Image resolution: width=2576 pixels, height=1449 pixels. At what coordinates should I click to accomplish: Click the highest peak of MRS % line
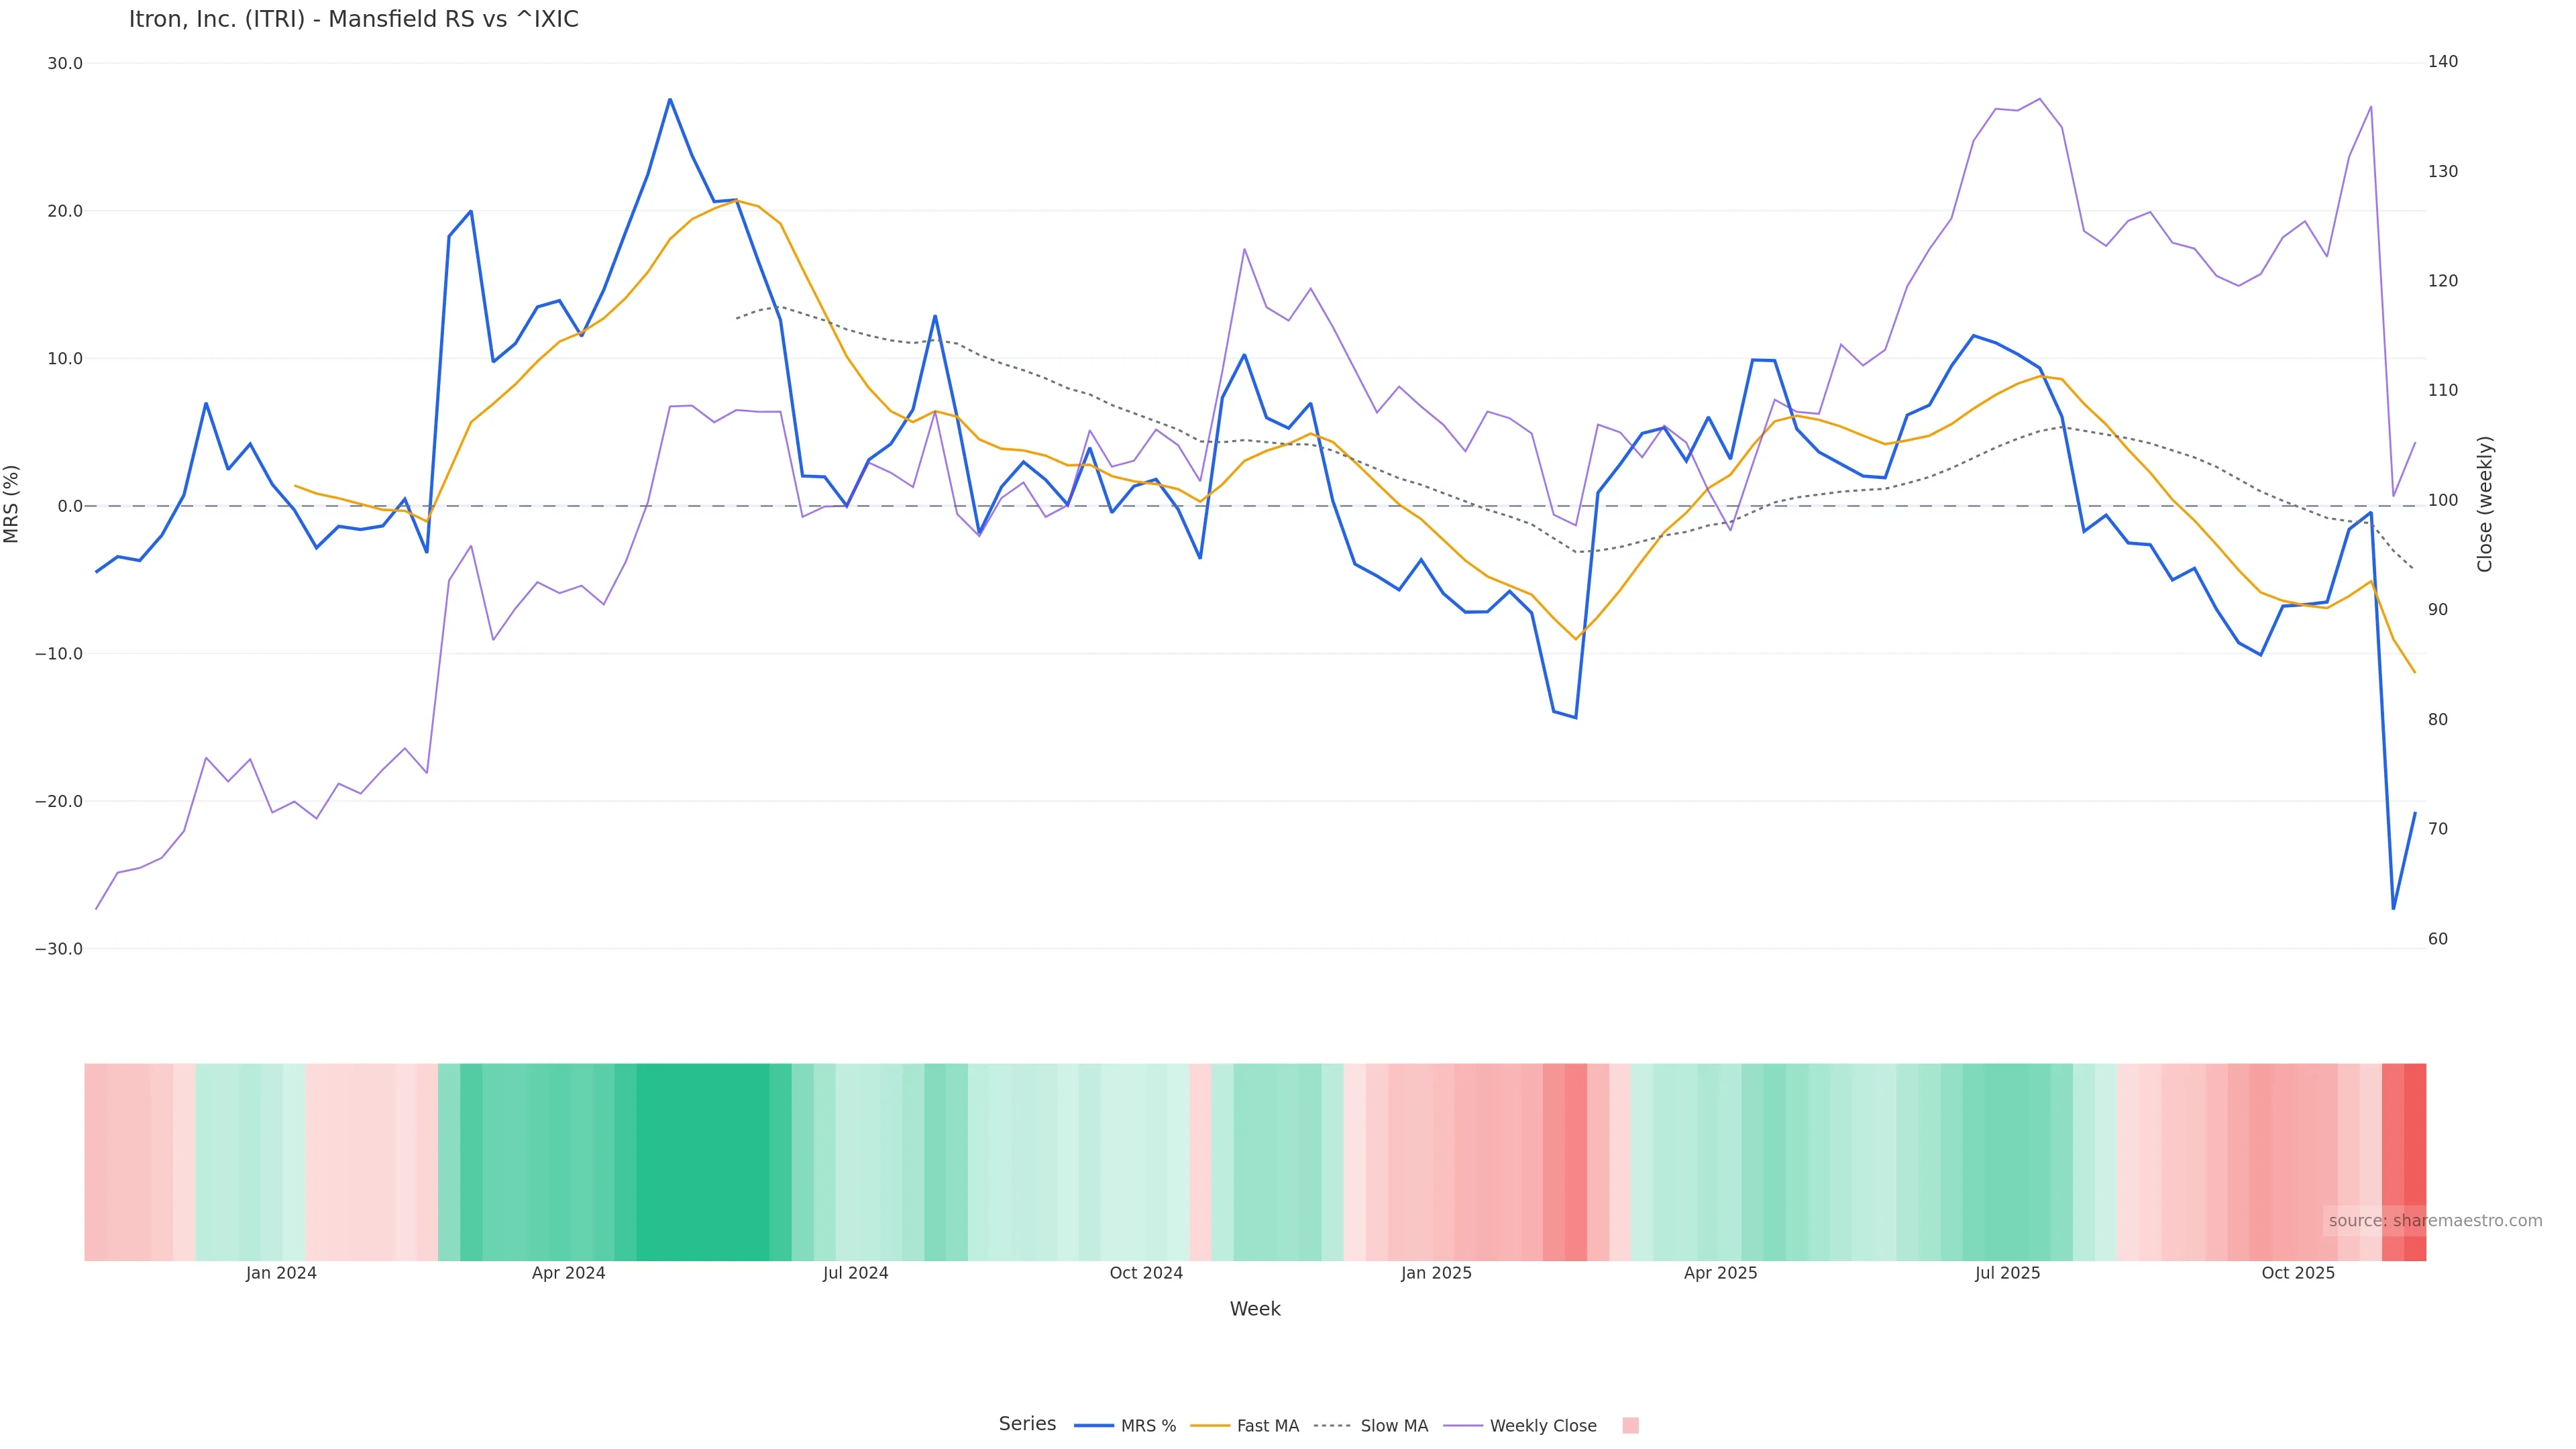[x=670, y=99]
